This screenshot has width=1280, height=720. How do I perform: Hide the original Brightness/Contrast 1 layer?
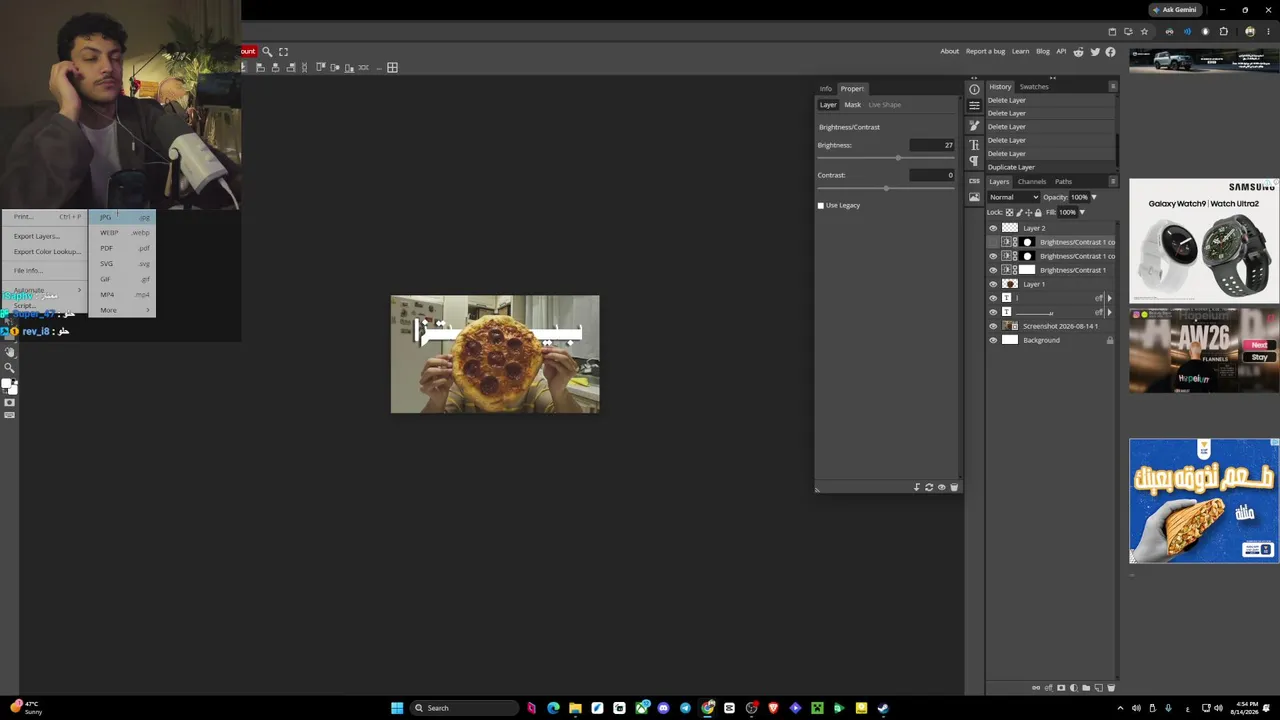[x=993, y=270]
